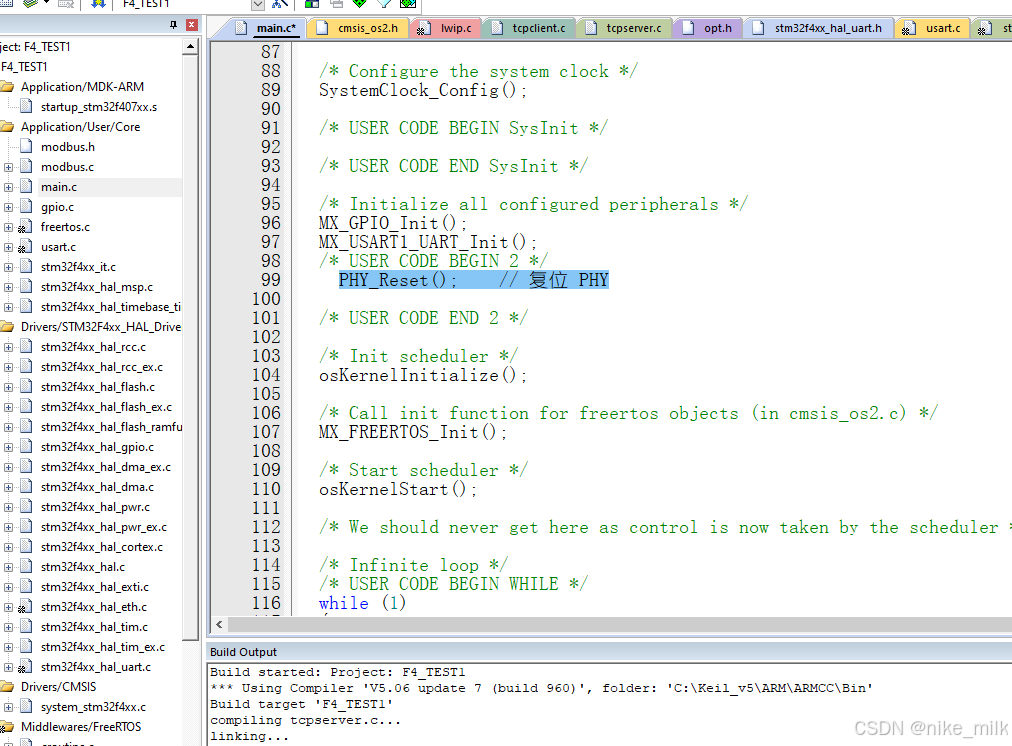
Task: Open Options for Target via wand icon
Action: 277,5
